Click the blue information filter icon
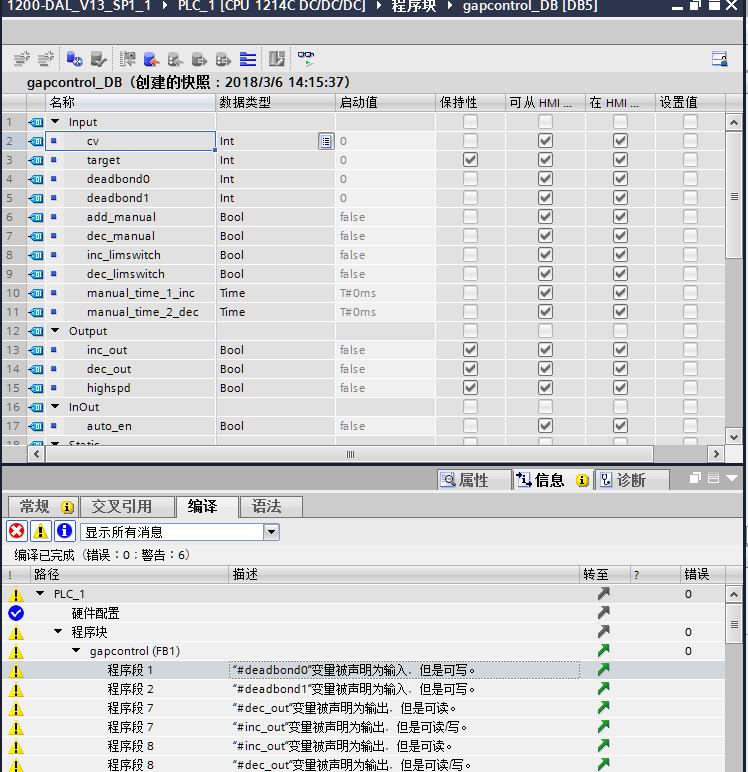This screenshot has height=772, width=748. (x=64, y=531)
